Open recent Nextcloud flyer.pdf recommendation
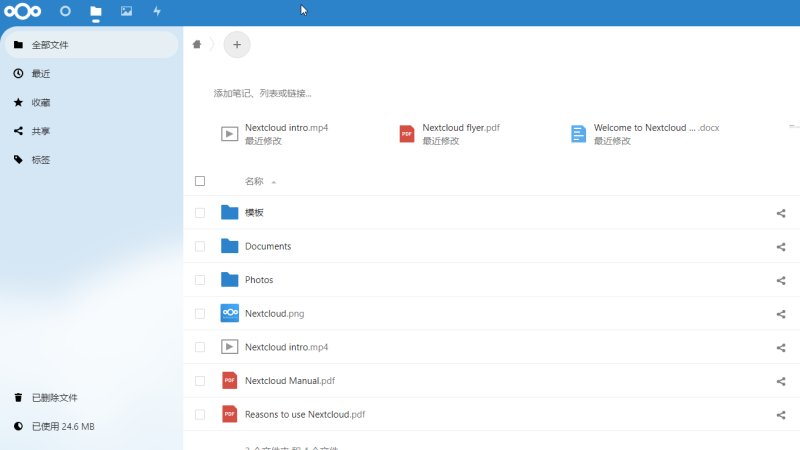Screen dimensions: 800x450 tap(450, 134)
